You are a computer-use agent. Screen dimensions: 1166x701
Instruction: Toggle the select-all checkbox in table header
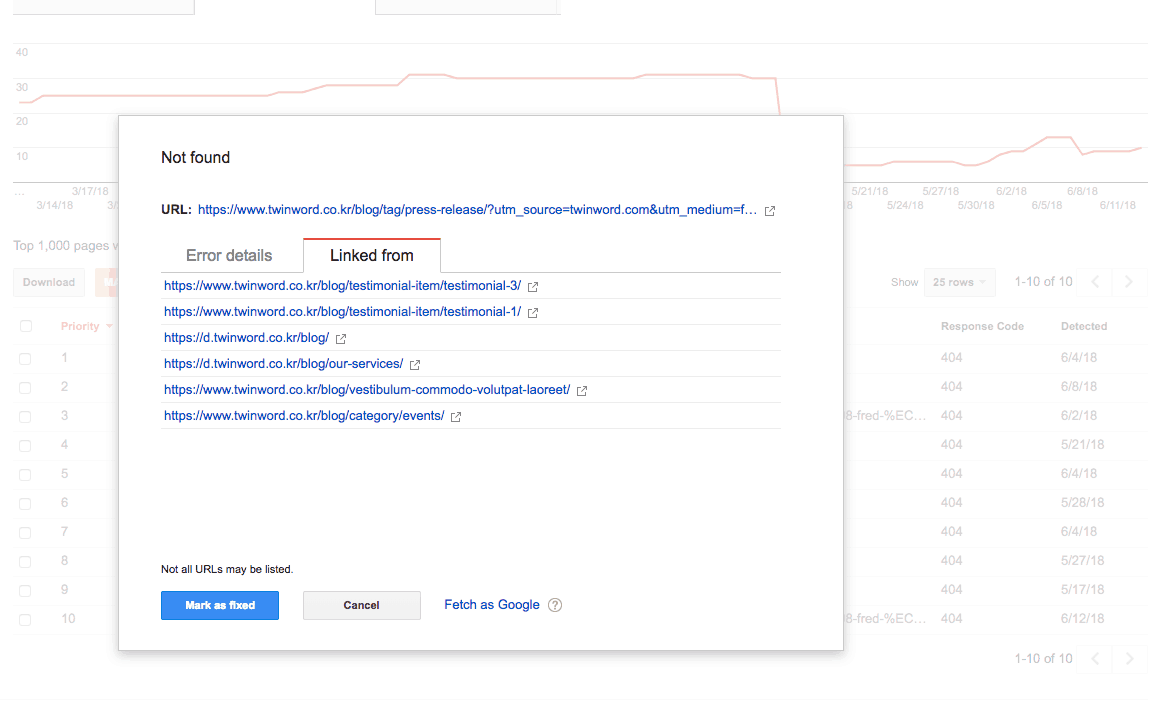[x=26, y=326]
